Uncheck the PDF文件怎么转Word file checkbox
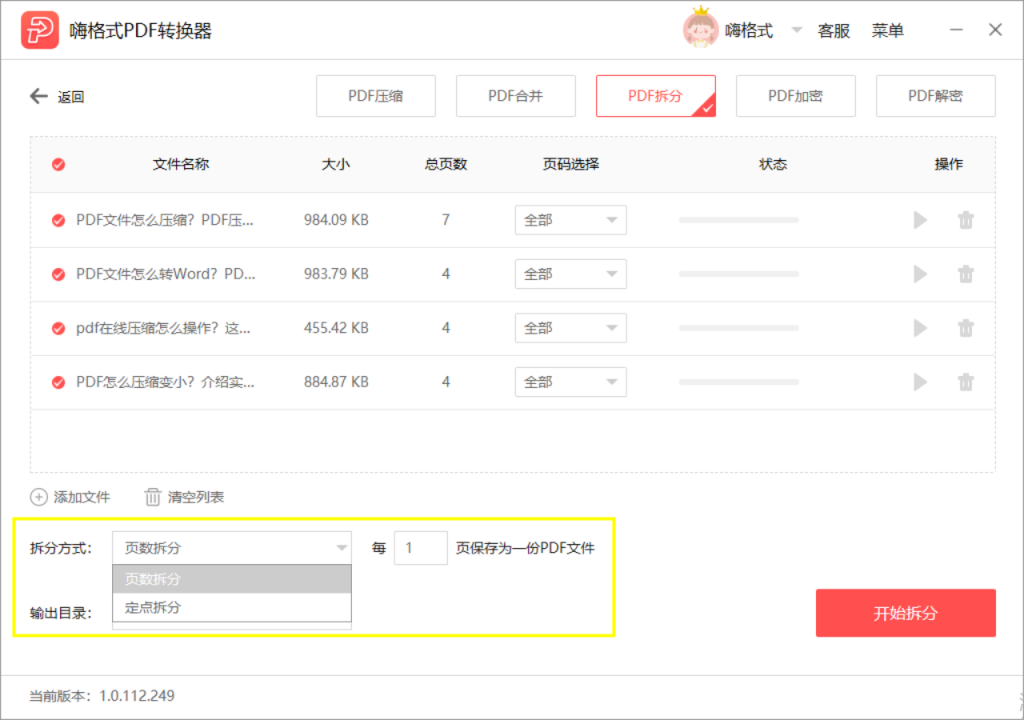1024x720 pixels. point(59,274)
